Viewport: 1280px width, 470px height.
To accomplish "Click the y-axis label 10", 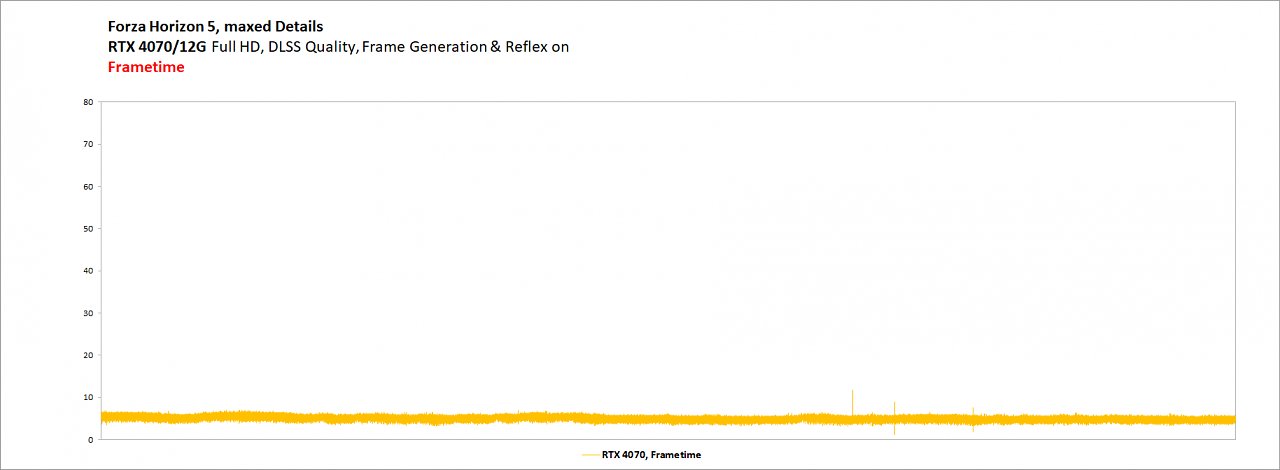I will point(89,397).
